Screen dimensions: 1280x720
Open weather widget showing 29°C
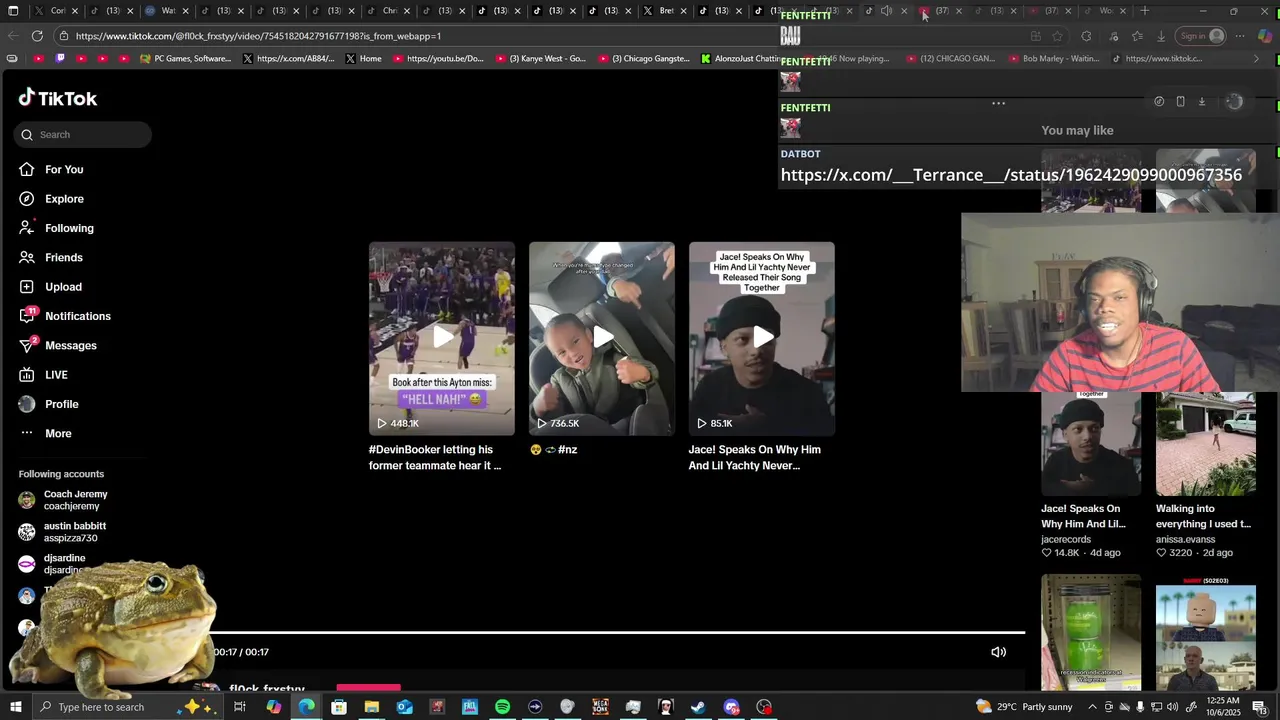(1024, 707)
